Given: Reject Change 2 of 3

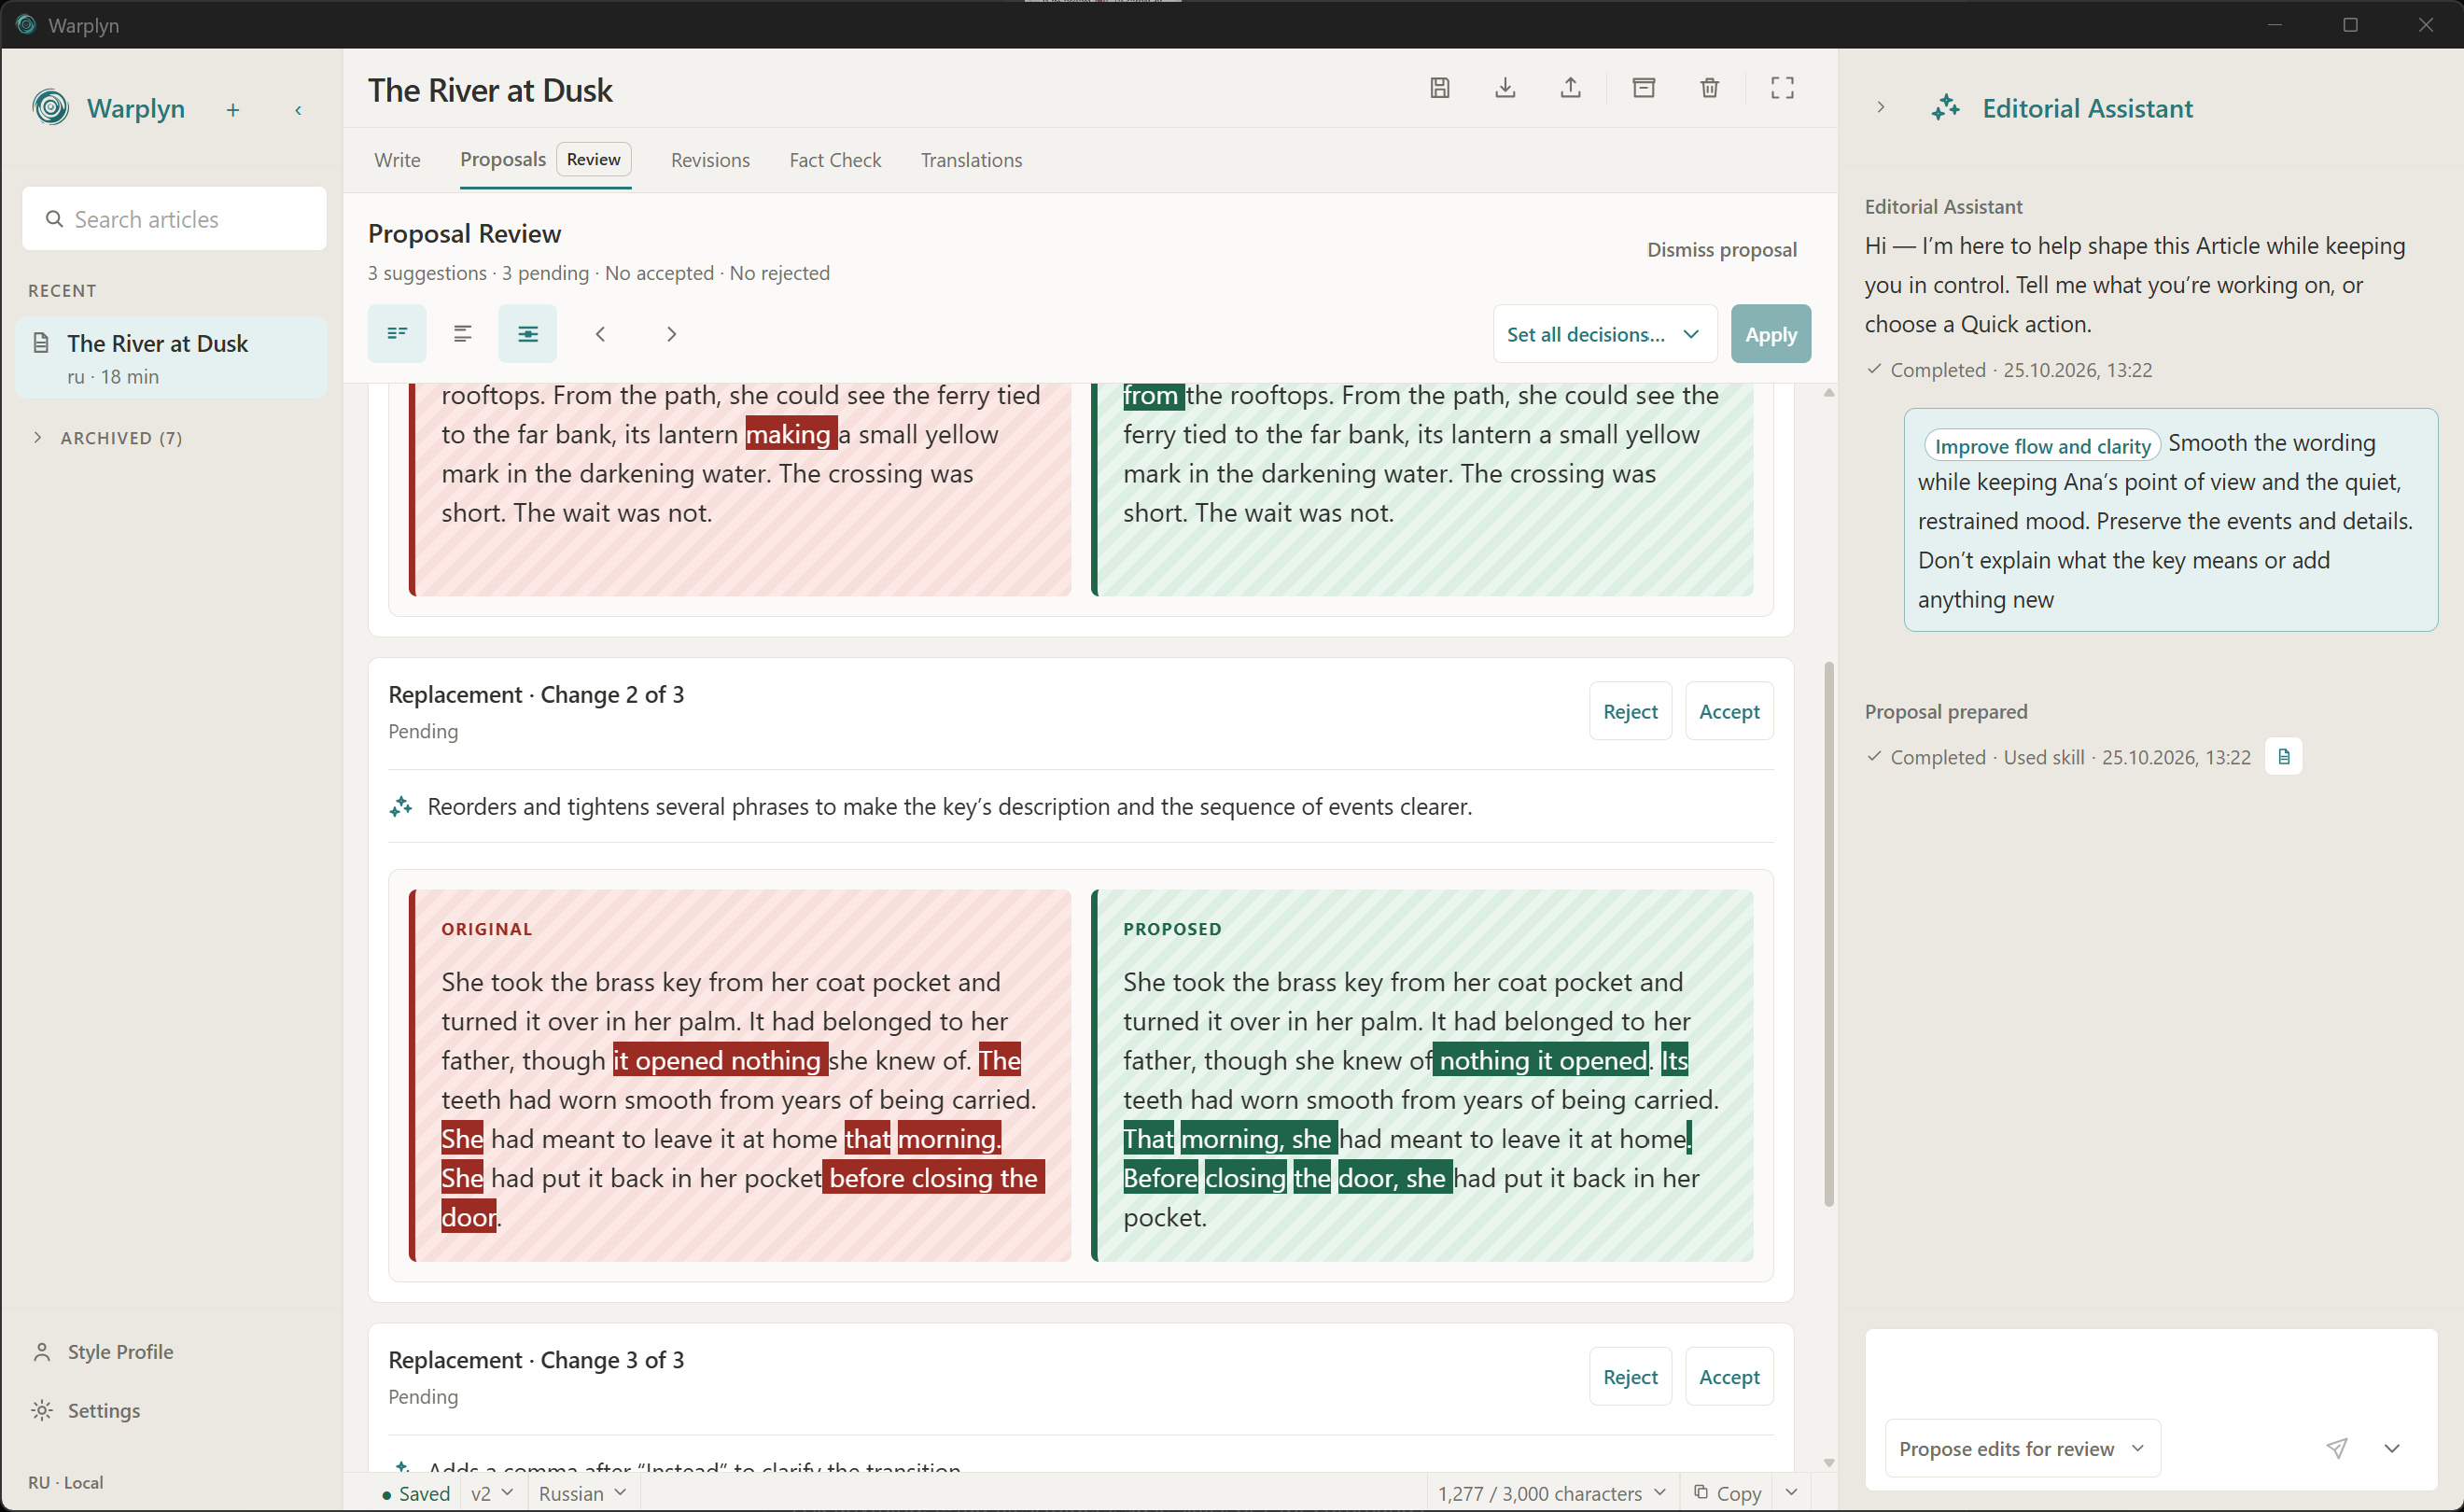Looking at the screenshot, I should tap(1630, 711).
